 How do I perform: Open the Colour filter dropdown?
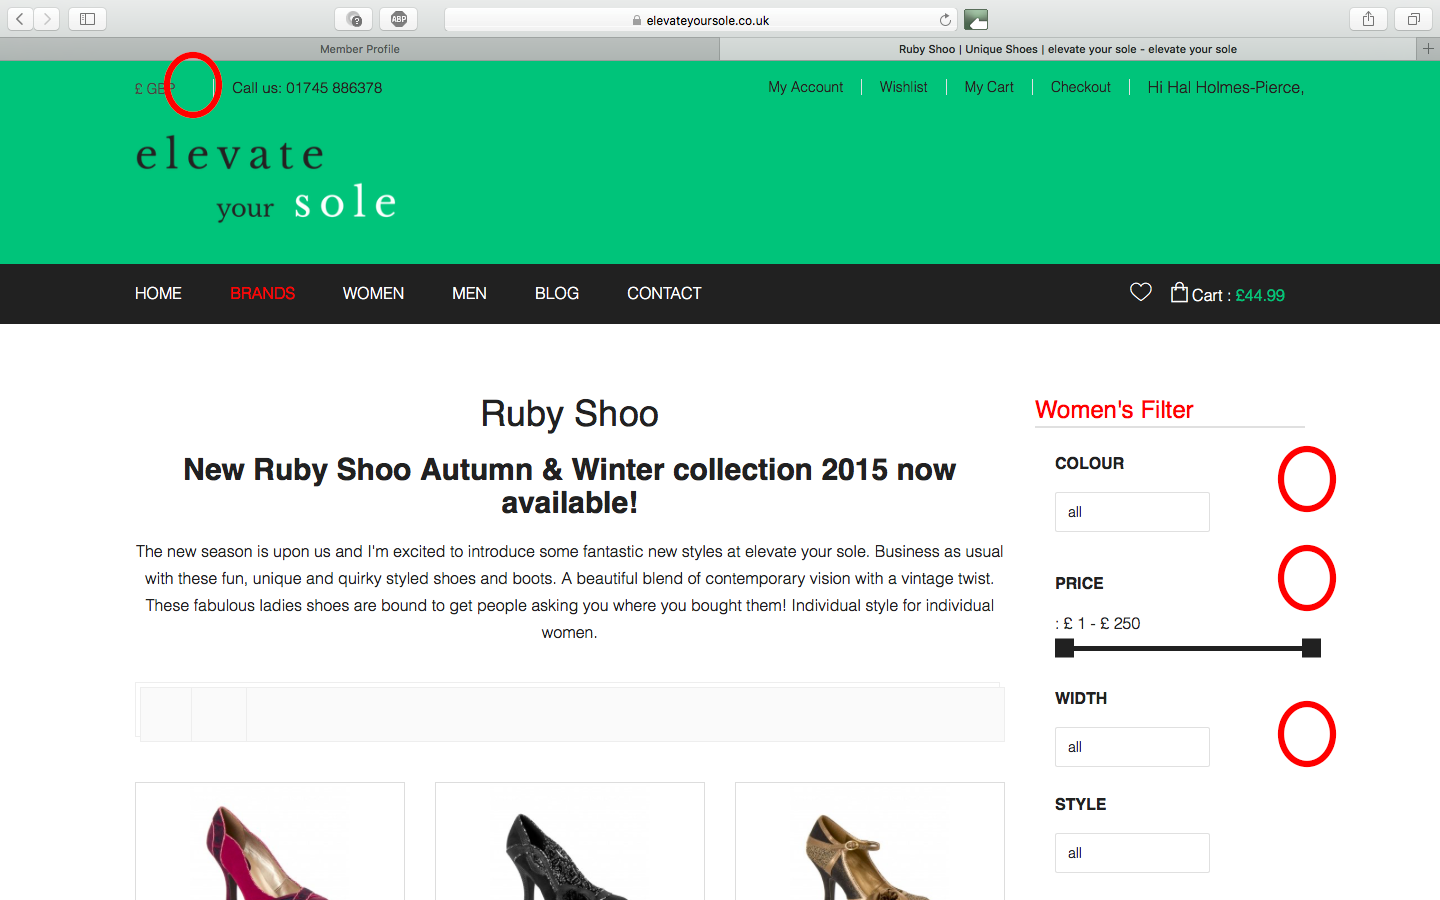tap(1132, 512)
